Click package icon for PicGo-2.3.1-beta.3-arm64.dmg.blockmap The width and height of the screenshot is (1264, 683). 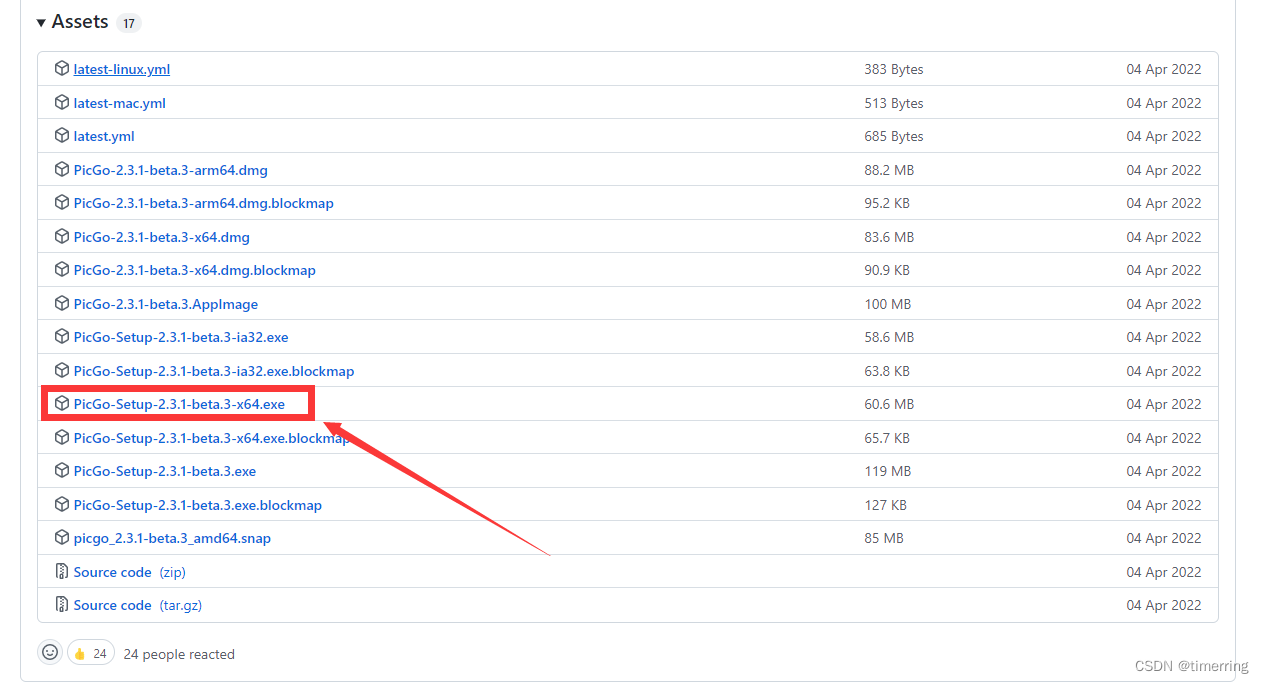pyautogui.click(x=62, y=203)
